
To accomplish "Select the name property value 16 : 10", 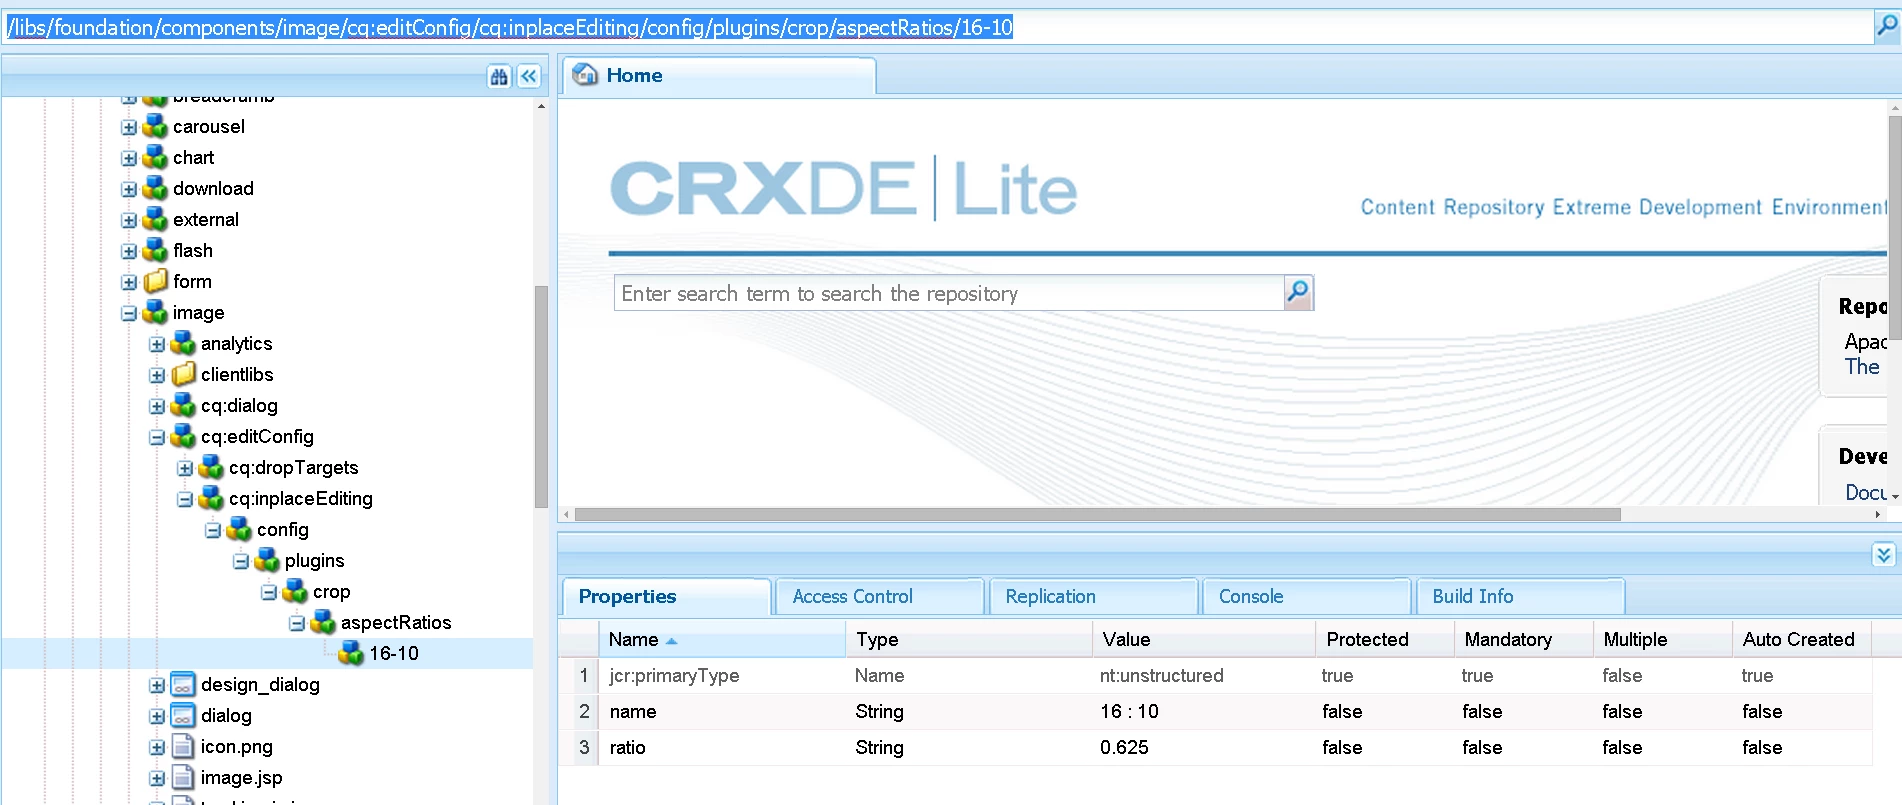I will (1129, 711).
